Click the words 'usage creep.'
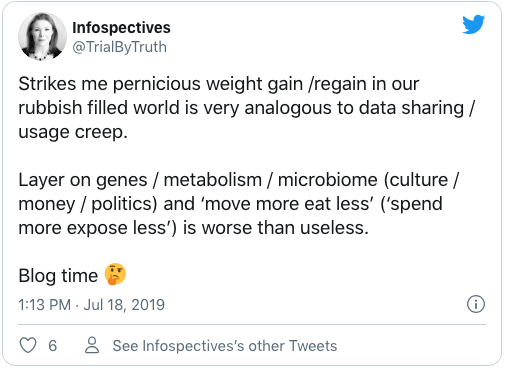Image resolution: width=505 pixels, height=368 pixels. click(73, 132)
